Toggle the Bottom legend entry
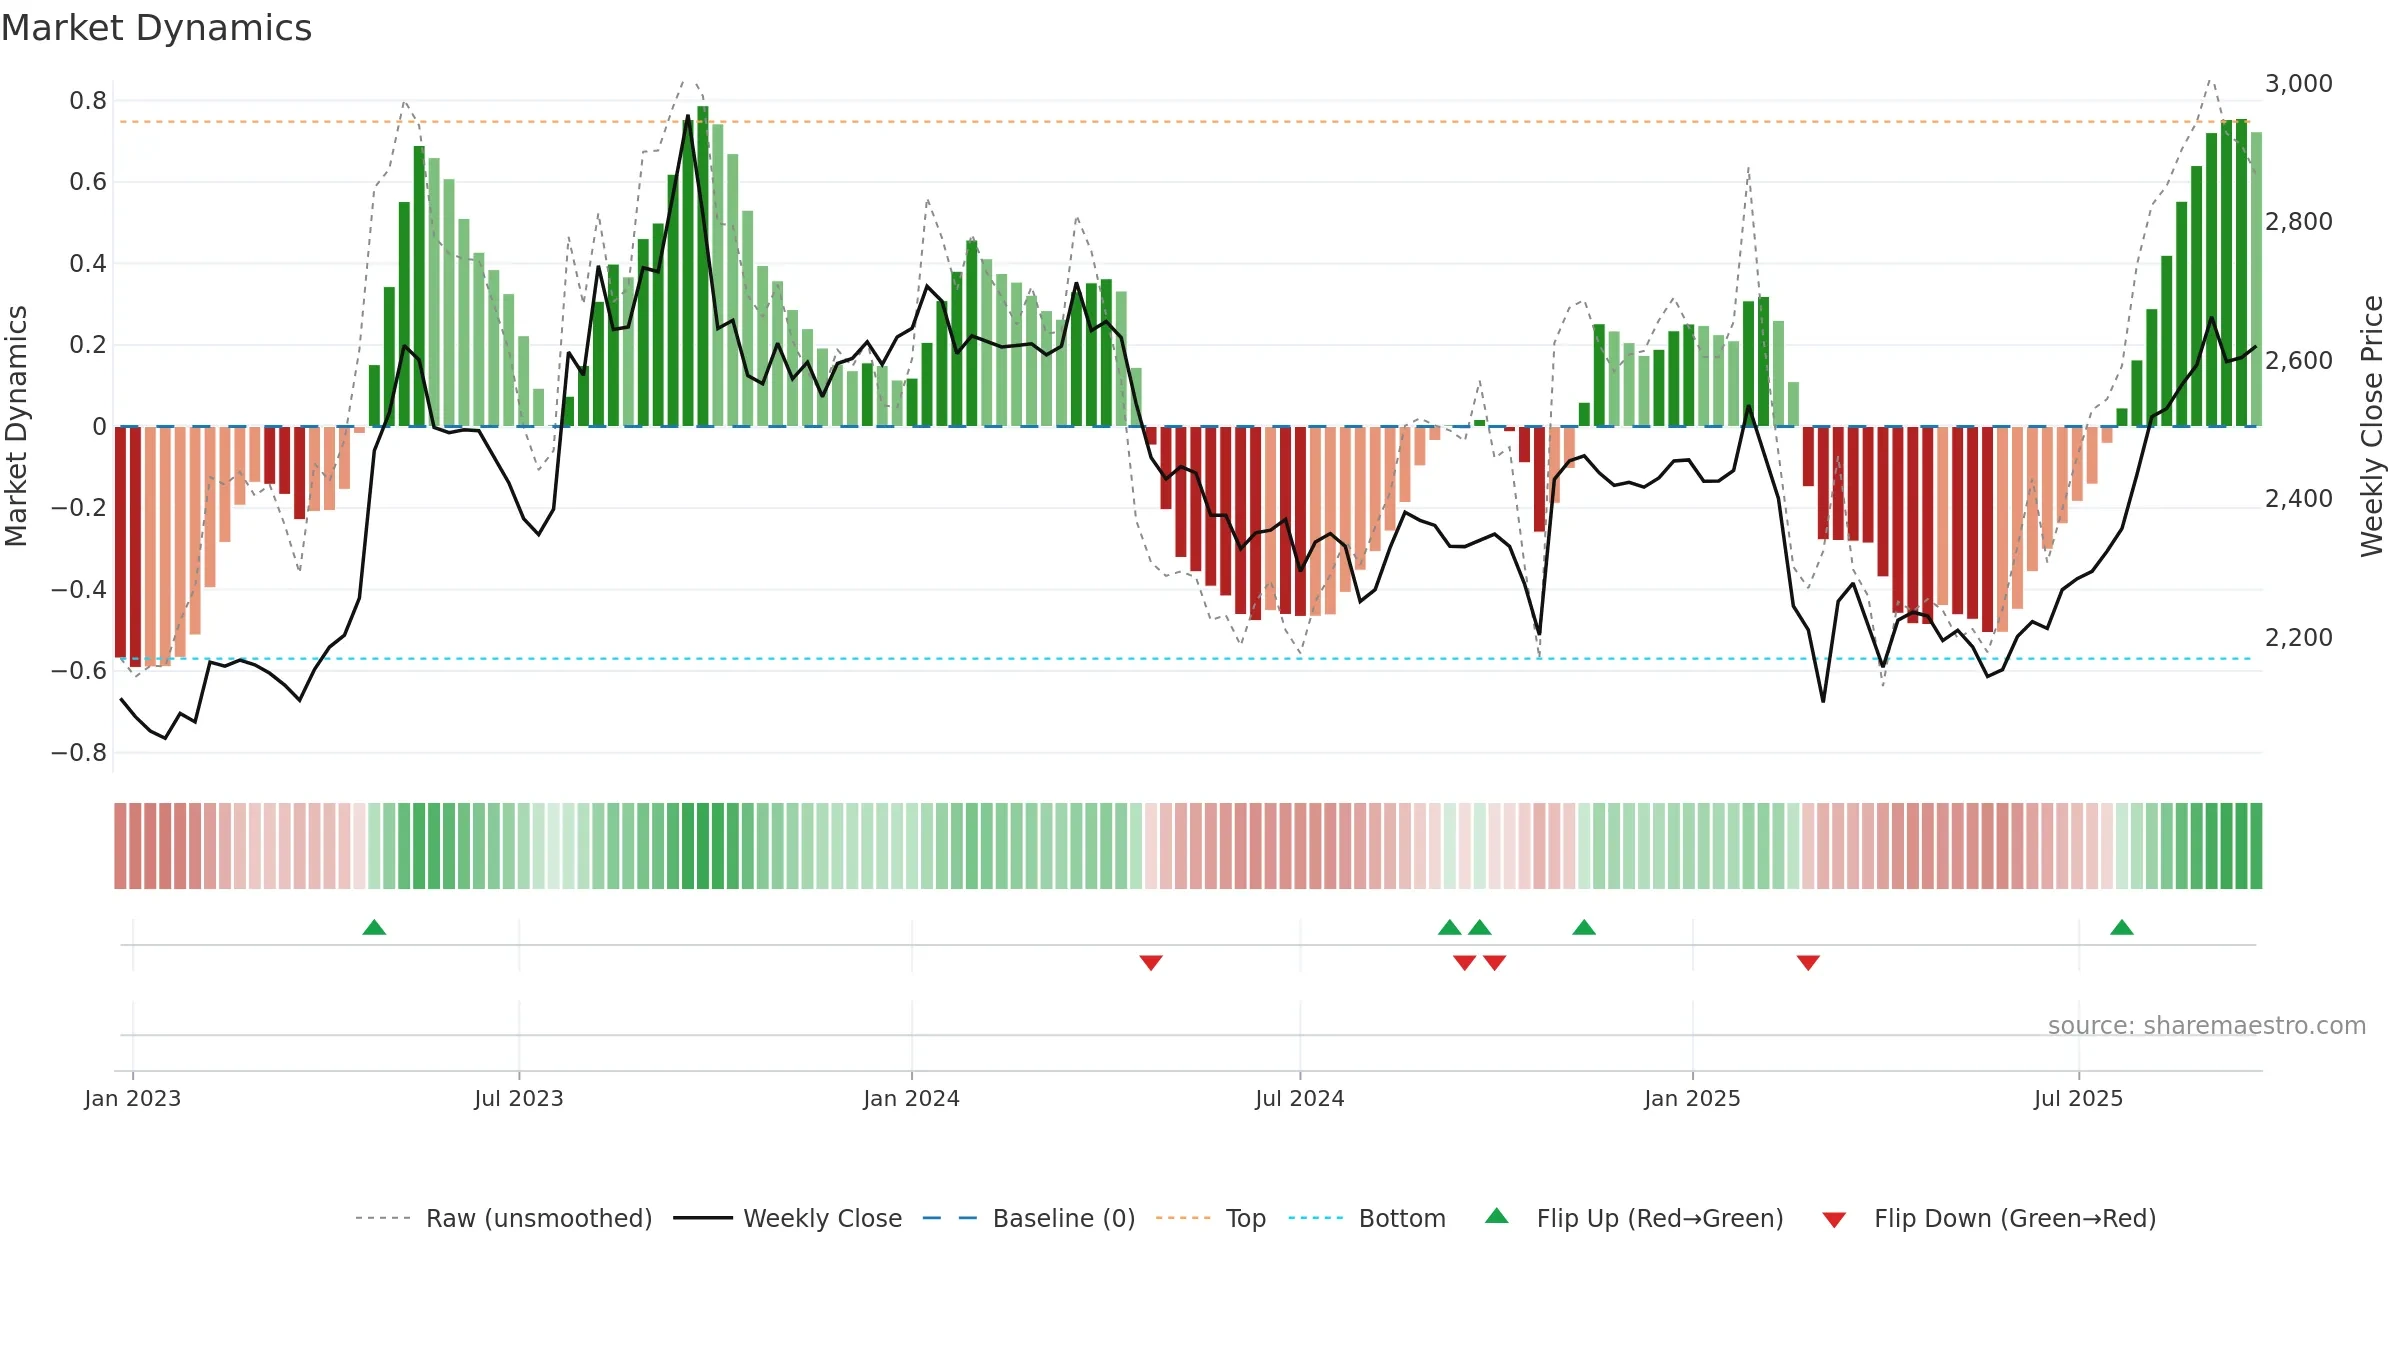Image resolution: width=2400 pixels, height=1350 pixels. coord(1367,1218)
